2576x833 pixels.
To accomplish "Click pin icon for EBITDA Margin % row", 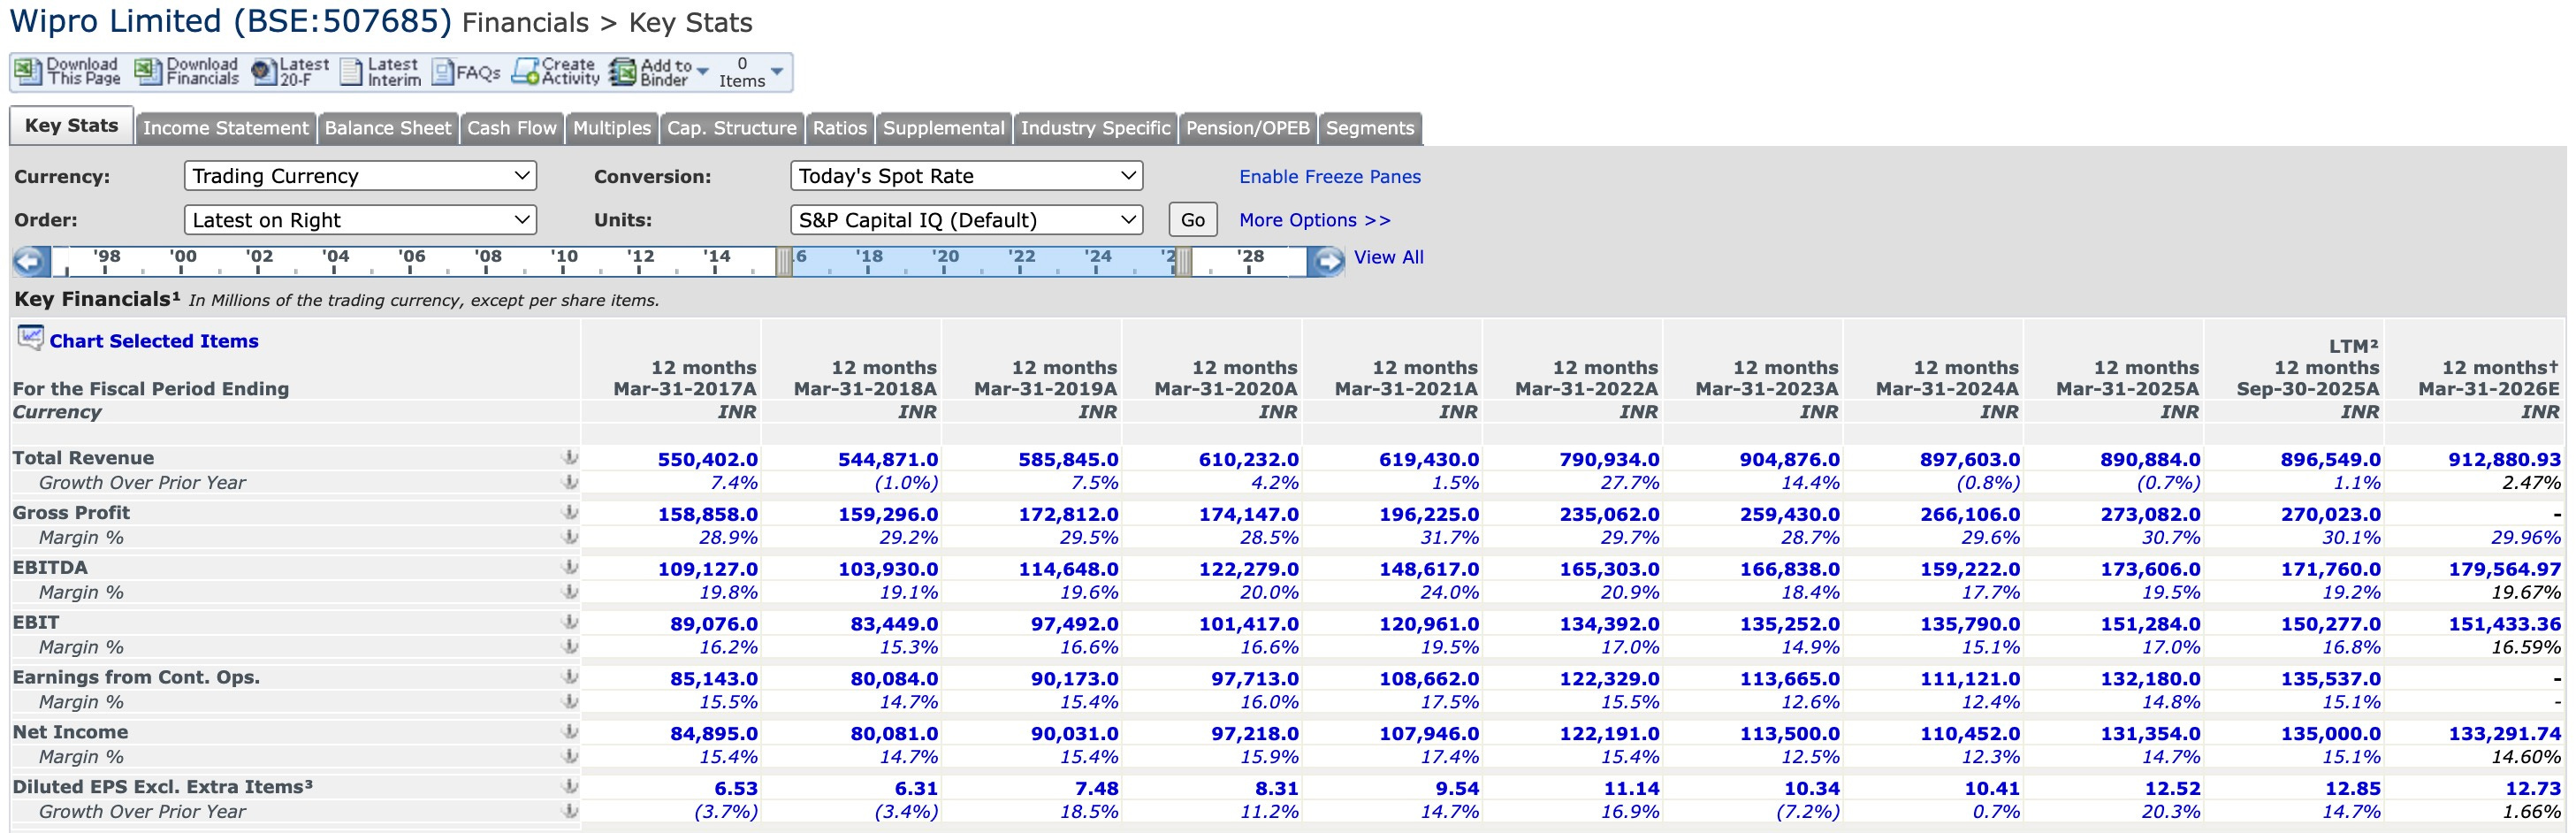I will (570, 592).
